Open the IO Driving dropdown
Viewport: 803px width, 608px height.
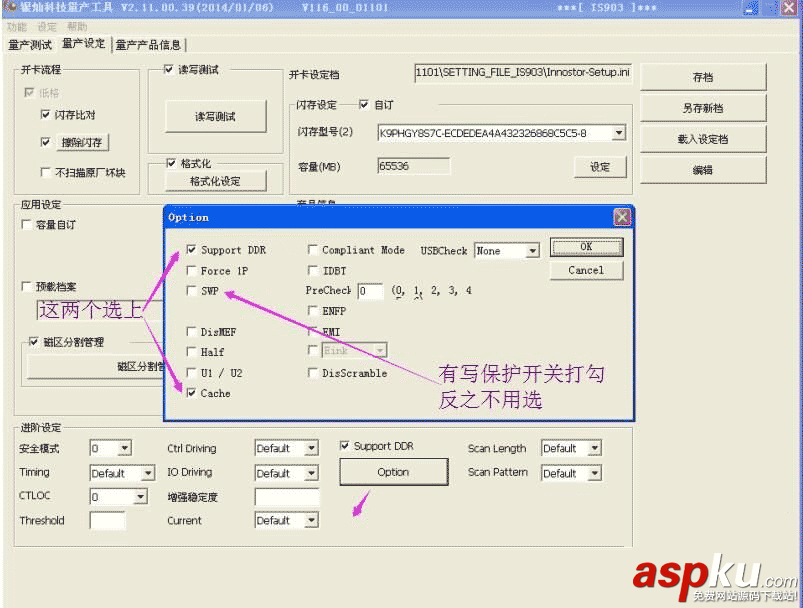coord(311,473)
